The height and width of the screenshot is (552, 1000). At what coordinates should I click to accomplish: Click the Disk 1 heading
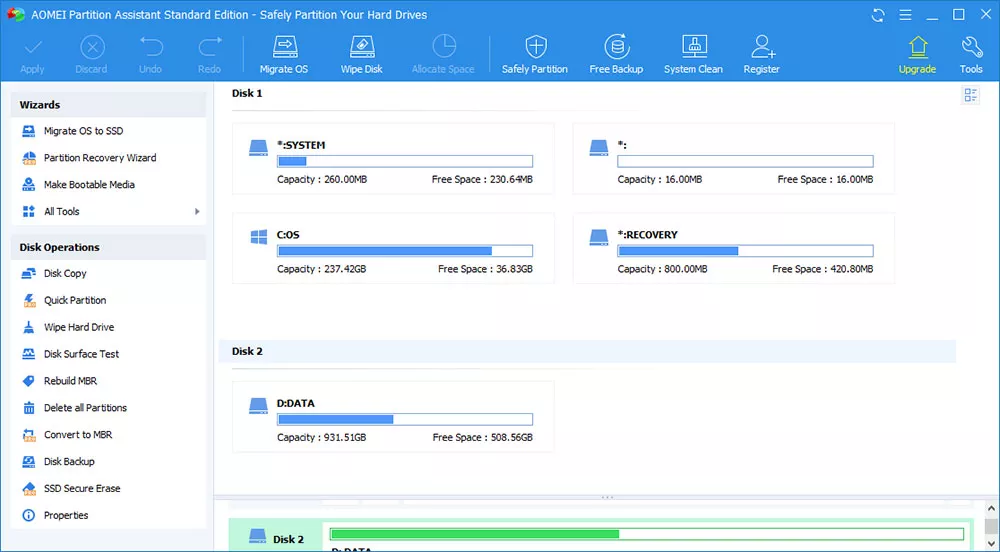(x=247, y=93)
